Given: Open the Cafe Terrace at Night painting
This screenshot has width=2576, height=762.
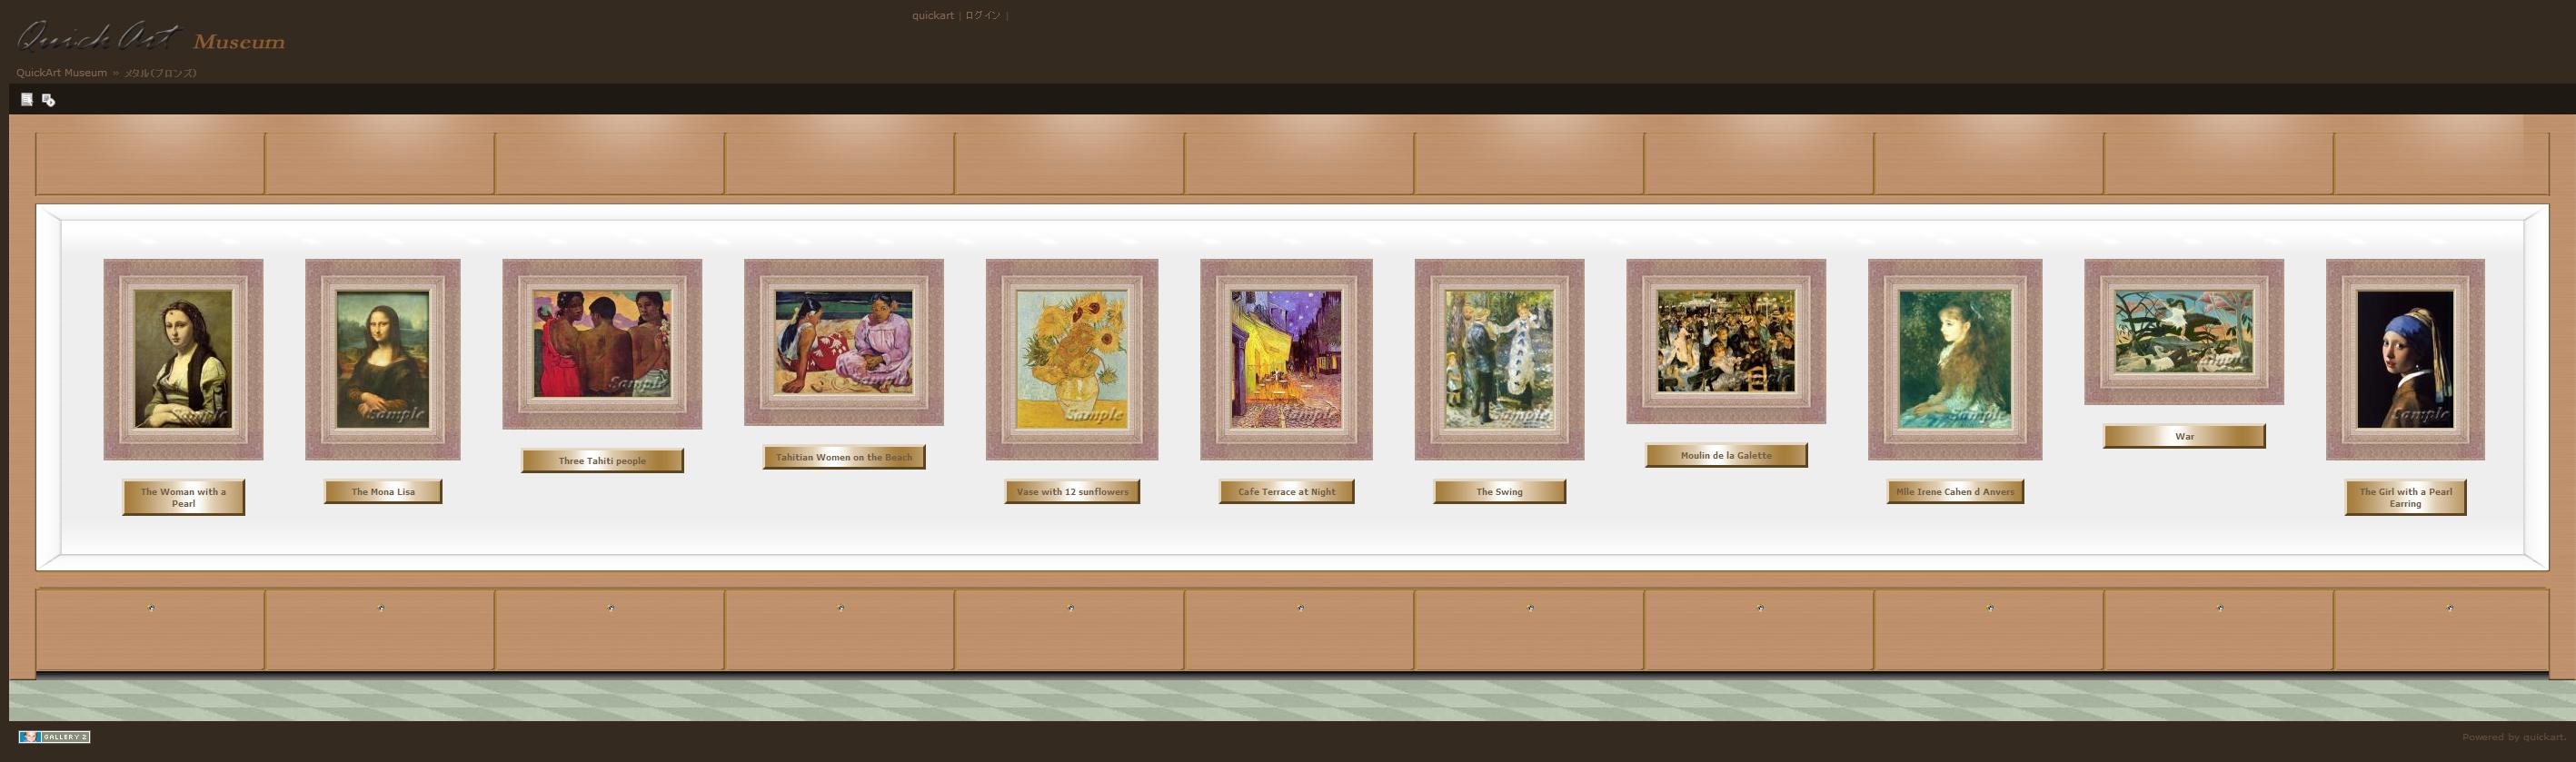Looking at the screenshot, I should tap(1286, 359).
